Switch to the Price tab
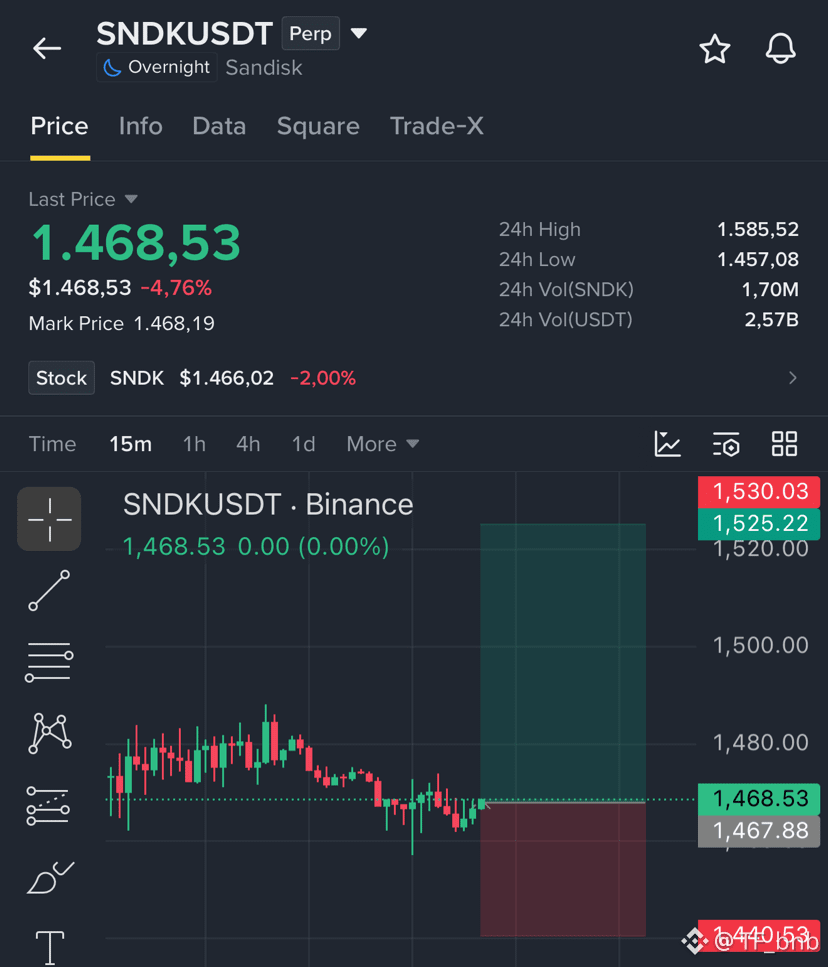Image resolution: width=828 pixels, height=967 pixels. 60,126
